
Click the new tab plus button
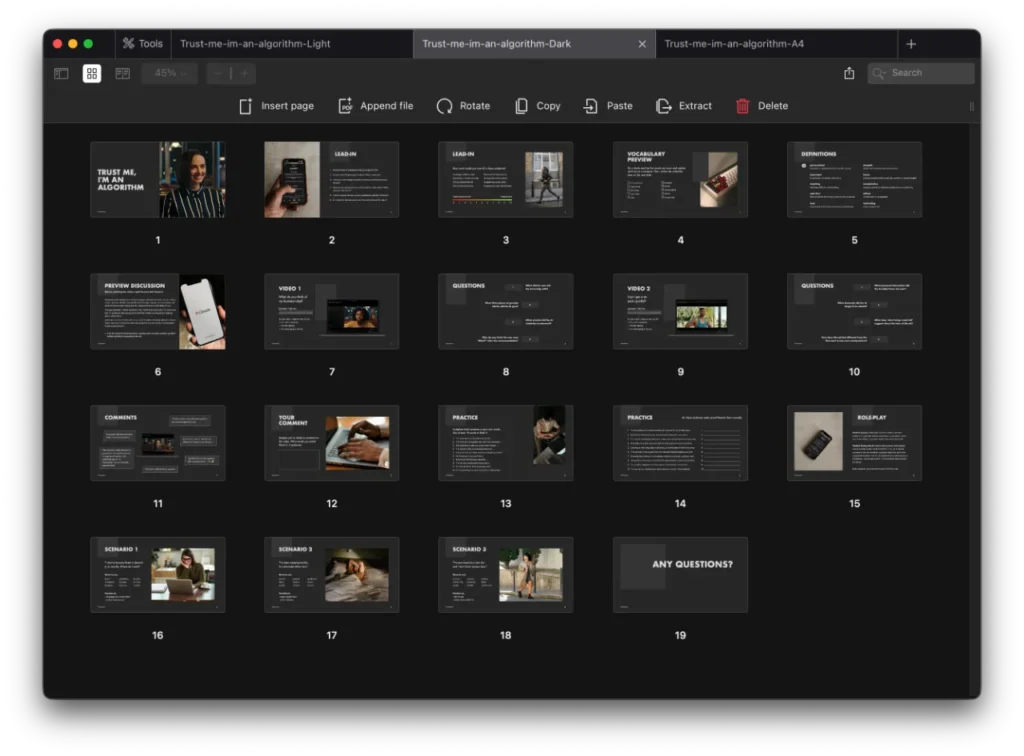click(911, 43)
